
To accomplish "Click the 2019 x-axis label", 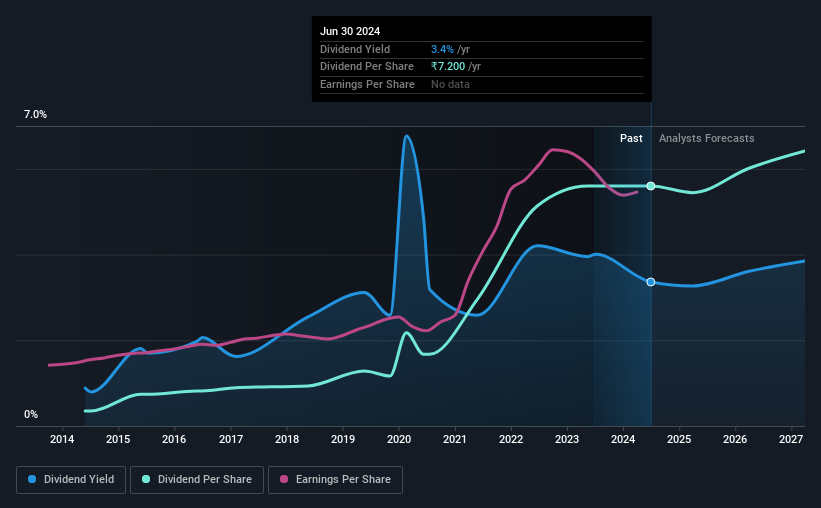I will pos(343,439).
